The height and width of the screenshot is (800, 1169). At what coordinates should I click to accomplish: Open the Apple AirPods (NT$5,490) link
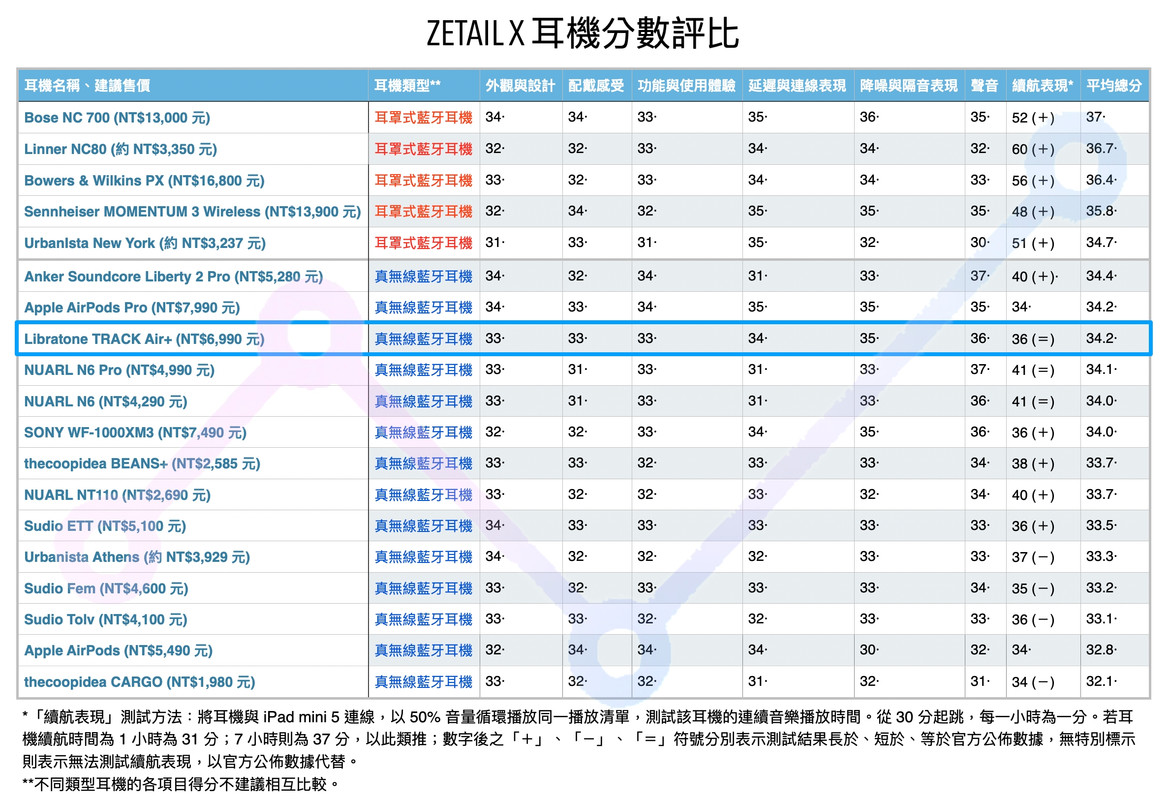click(x=118, y=651)
